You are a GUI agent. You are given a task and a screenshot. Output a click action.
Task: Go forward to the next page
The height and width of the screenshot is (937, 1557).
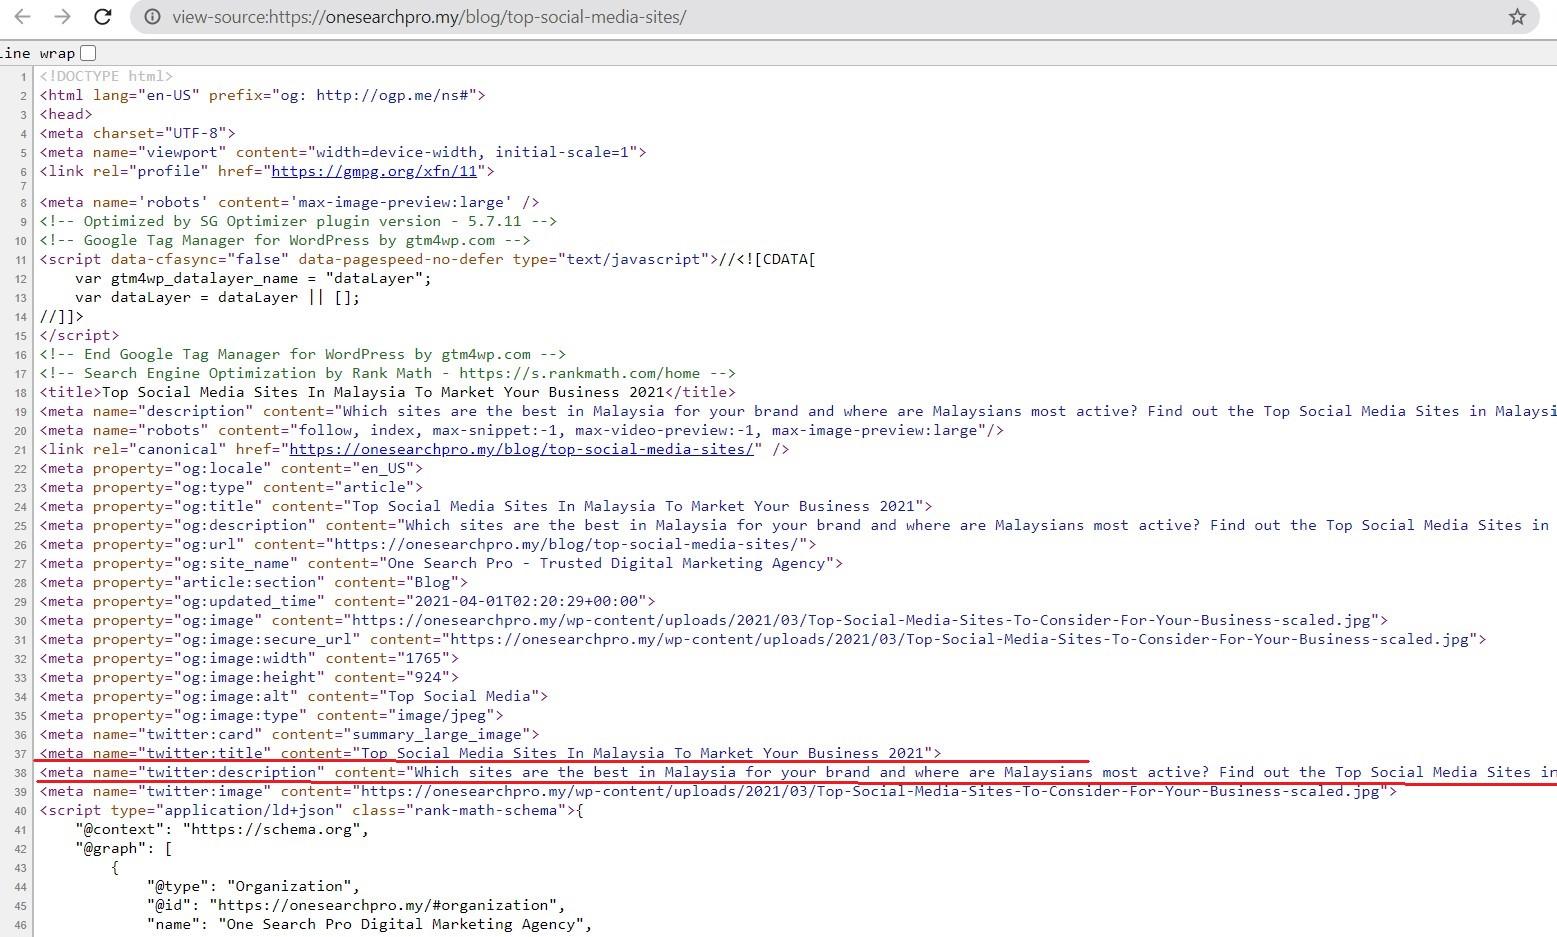[x=62, y=17]
